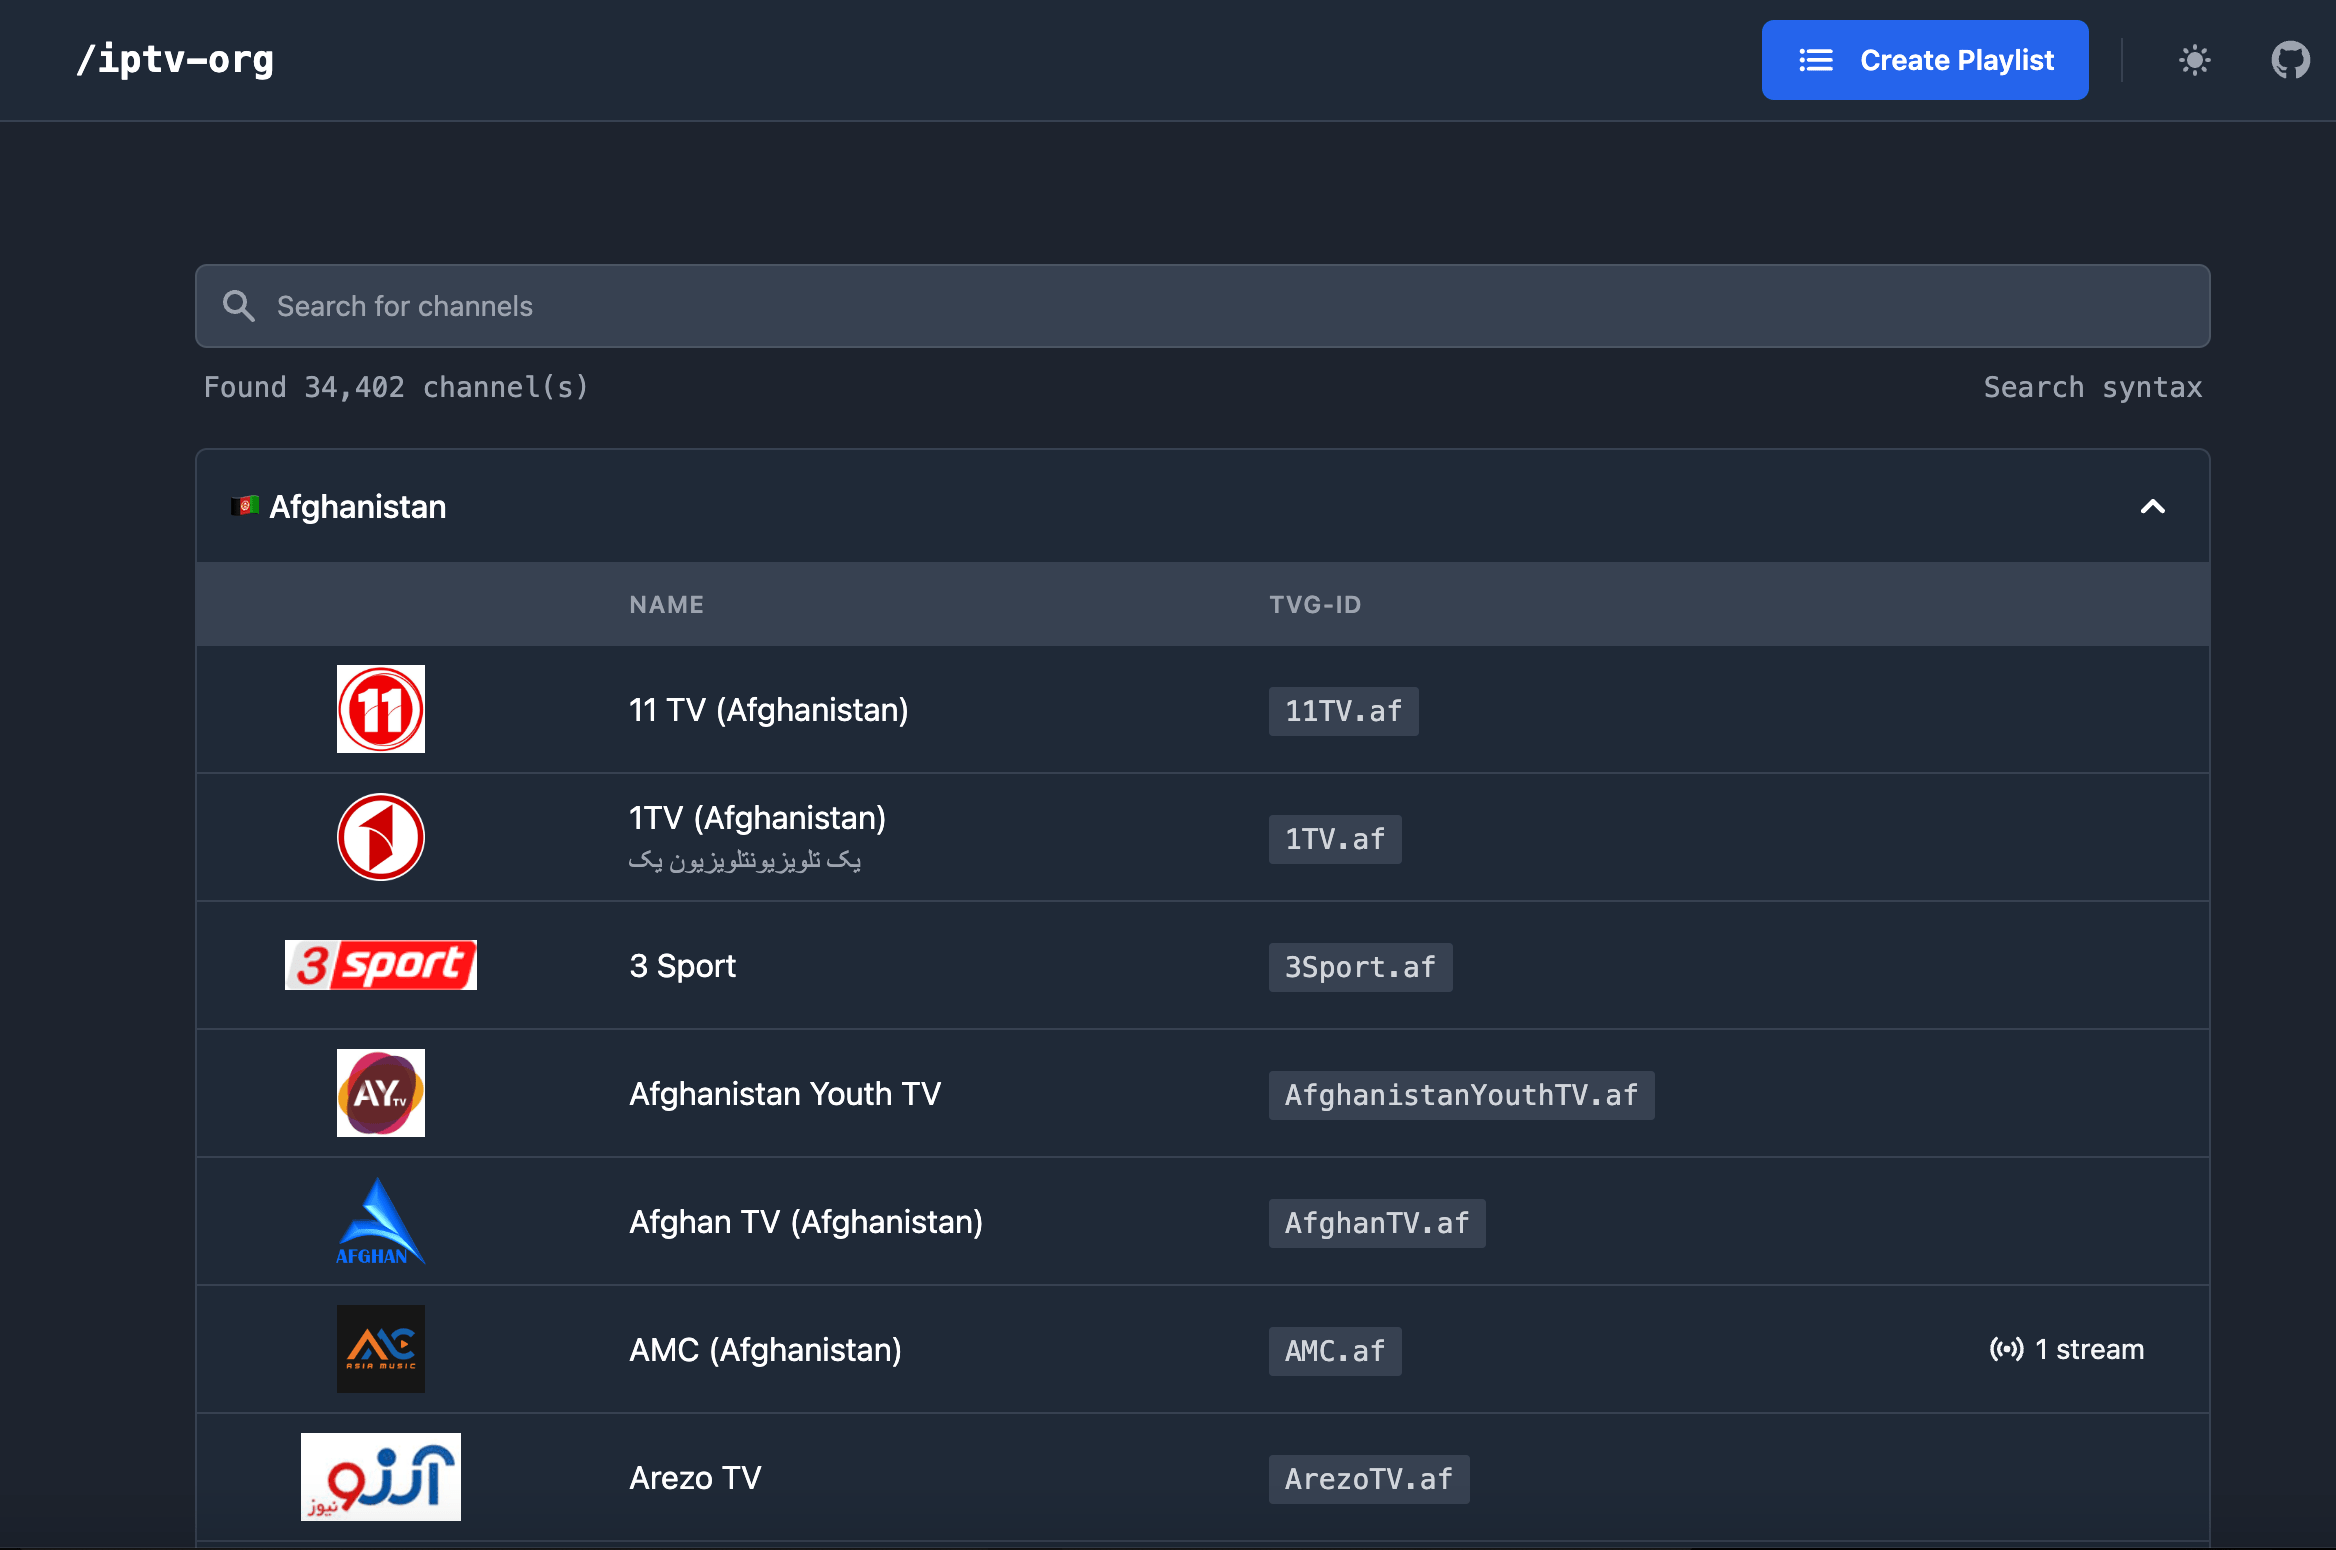Click the Create Playlist button

click(x=1925, y=60)
